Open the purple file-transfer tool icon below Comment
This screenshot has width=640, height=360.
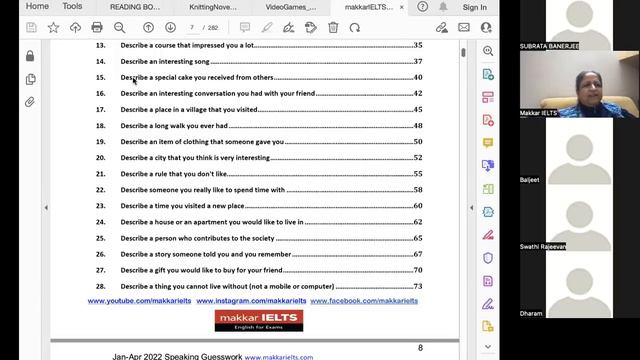click(x=488, y=166)
